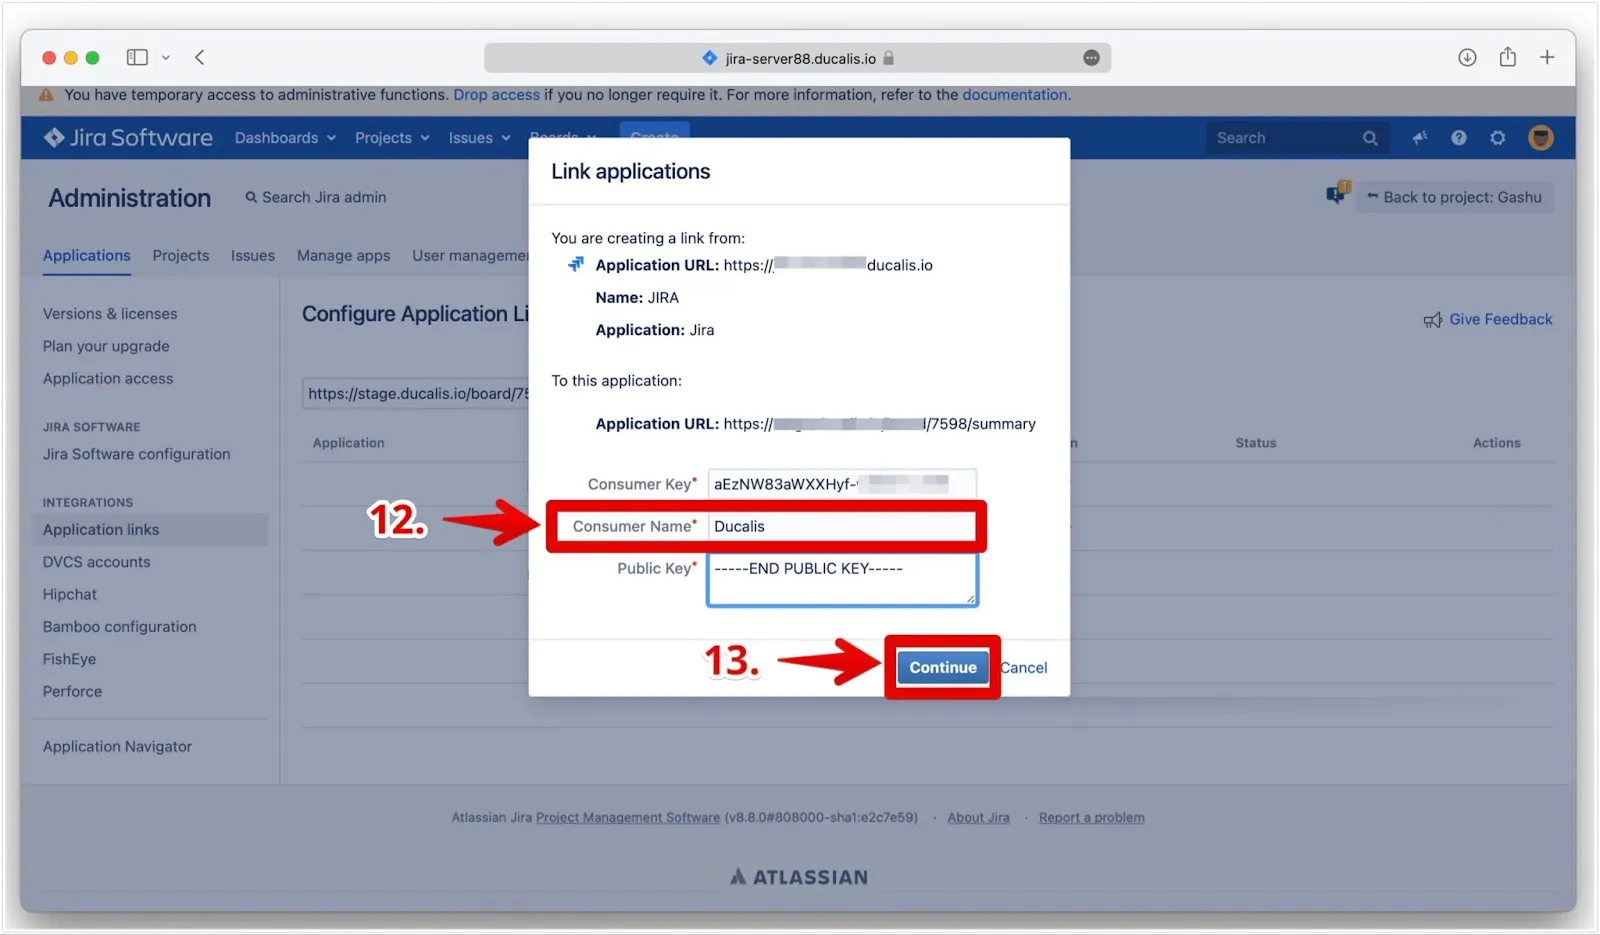Viewport: 1600px width, 935px height.
Task: Toggle the Safari sidebar icon
Action: pyautogui.click(x=137, y=58)
